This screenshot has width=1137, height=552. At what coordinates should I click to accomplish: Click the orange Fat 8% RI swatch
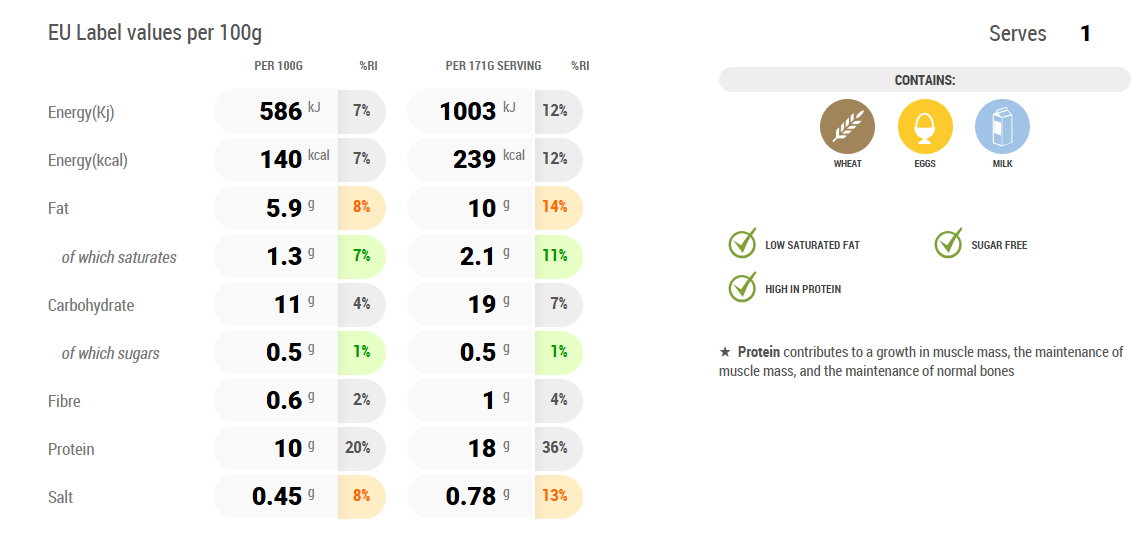click(361, 208)
